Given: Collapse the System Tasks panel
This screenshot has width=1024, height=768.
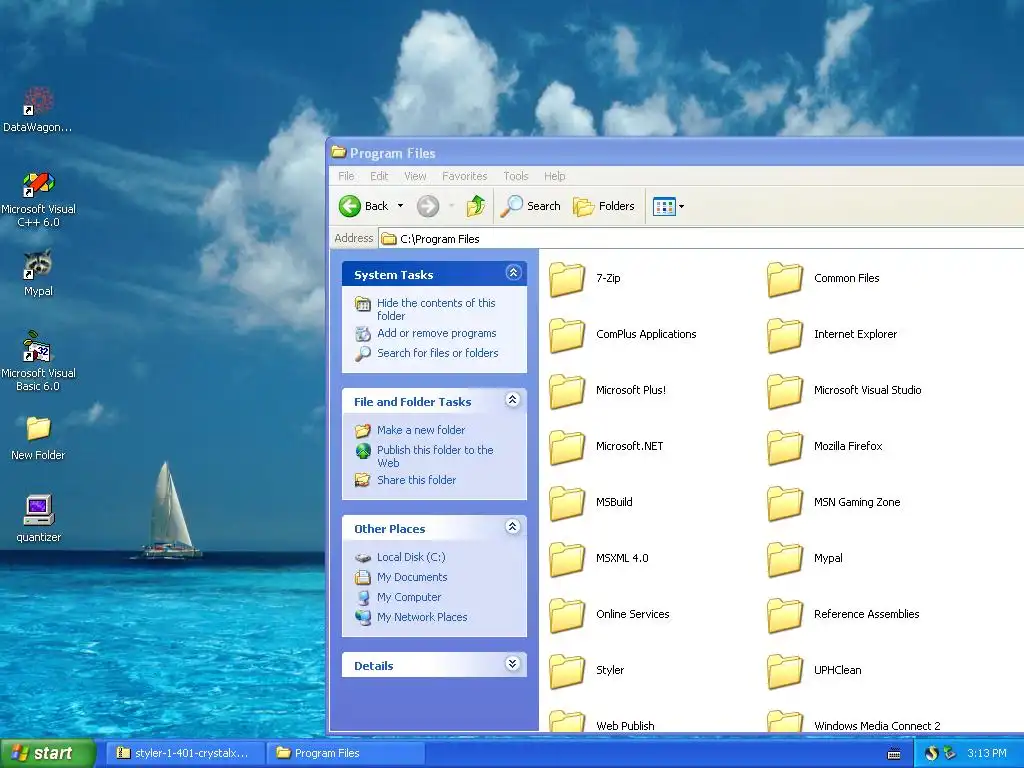Looking at the screenshot, I should pyautogui.click(x=513, y=273).
